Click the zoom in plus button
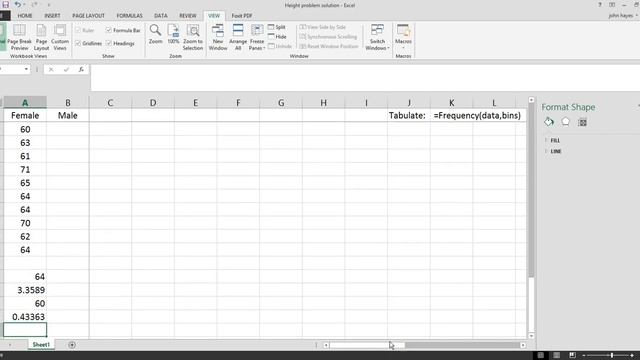Viewport: 640px width, 360px height. [x=632, y=356]
